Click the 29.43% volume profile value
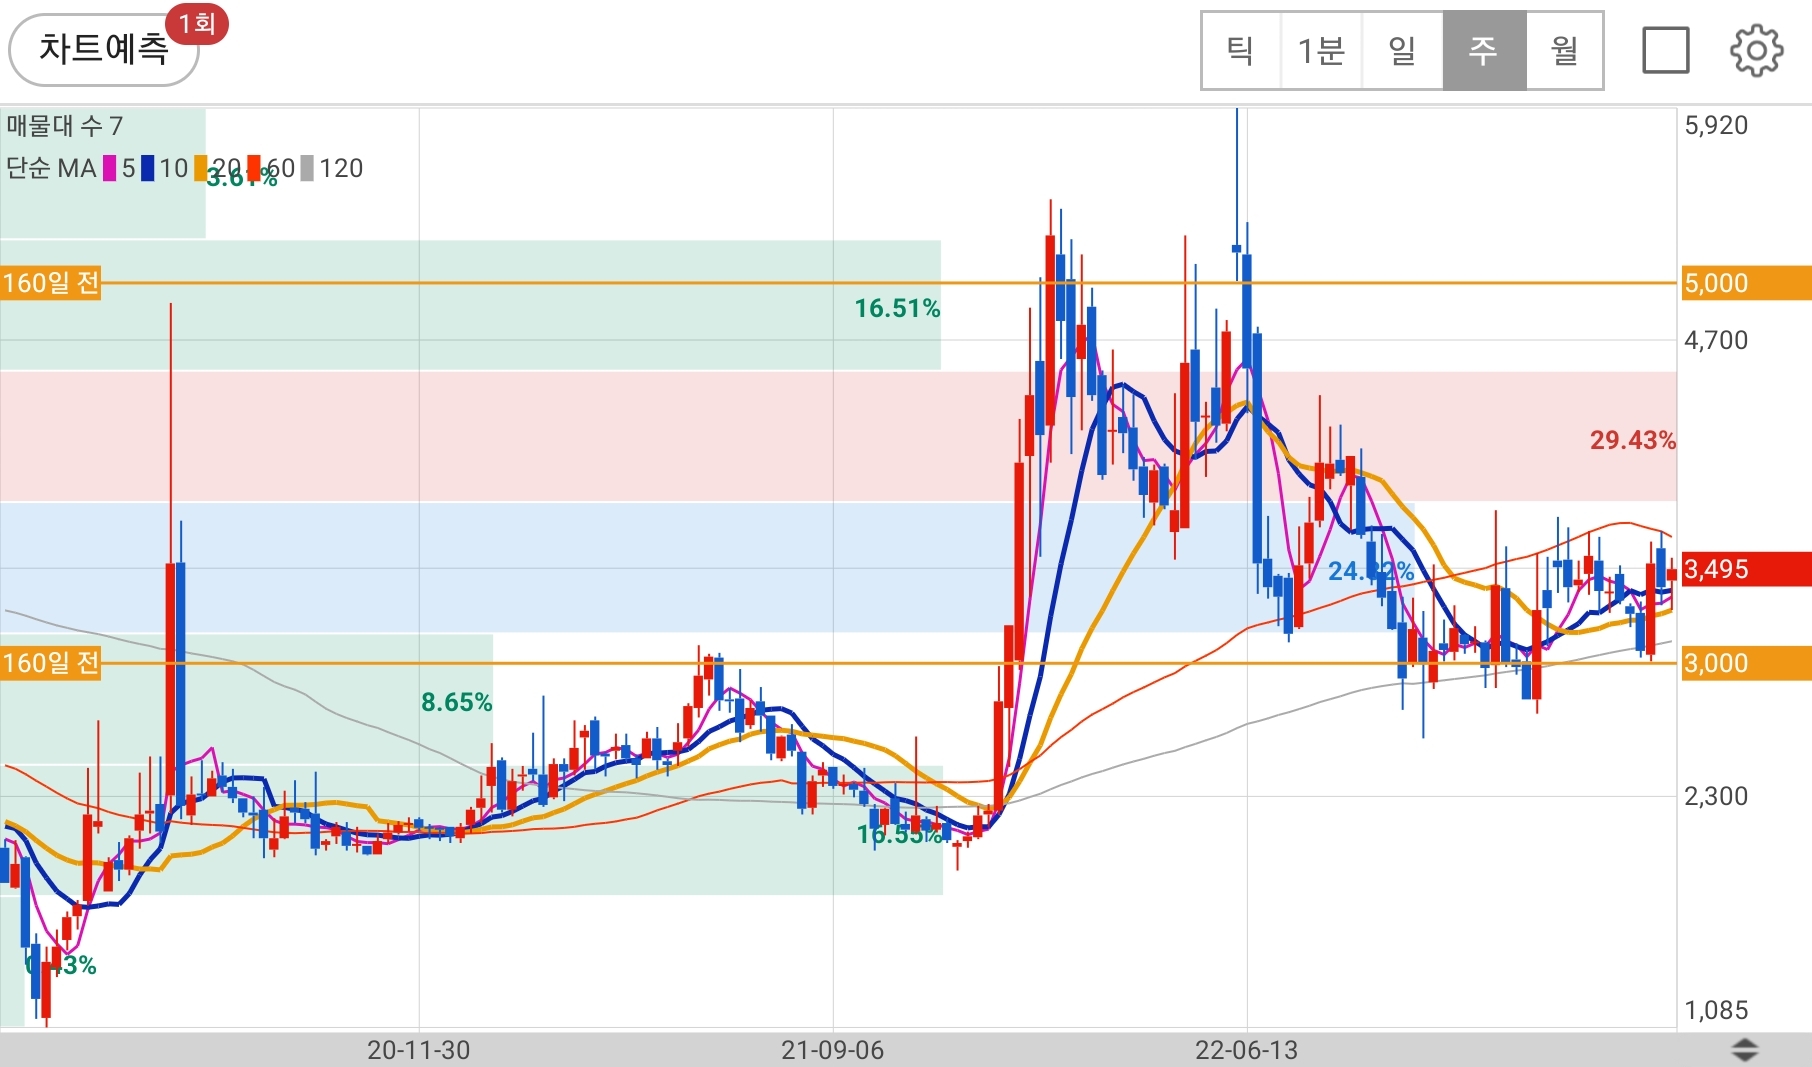This screenshot has width=1812, height=1067. [1632, 440]
